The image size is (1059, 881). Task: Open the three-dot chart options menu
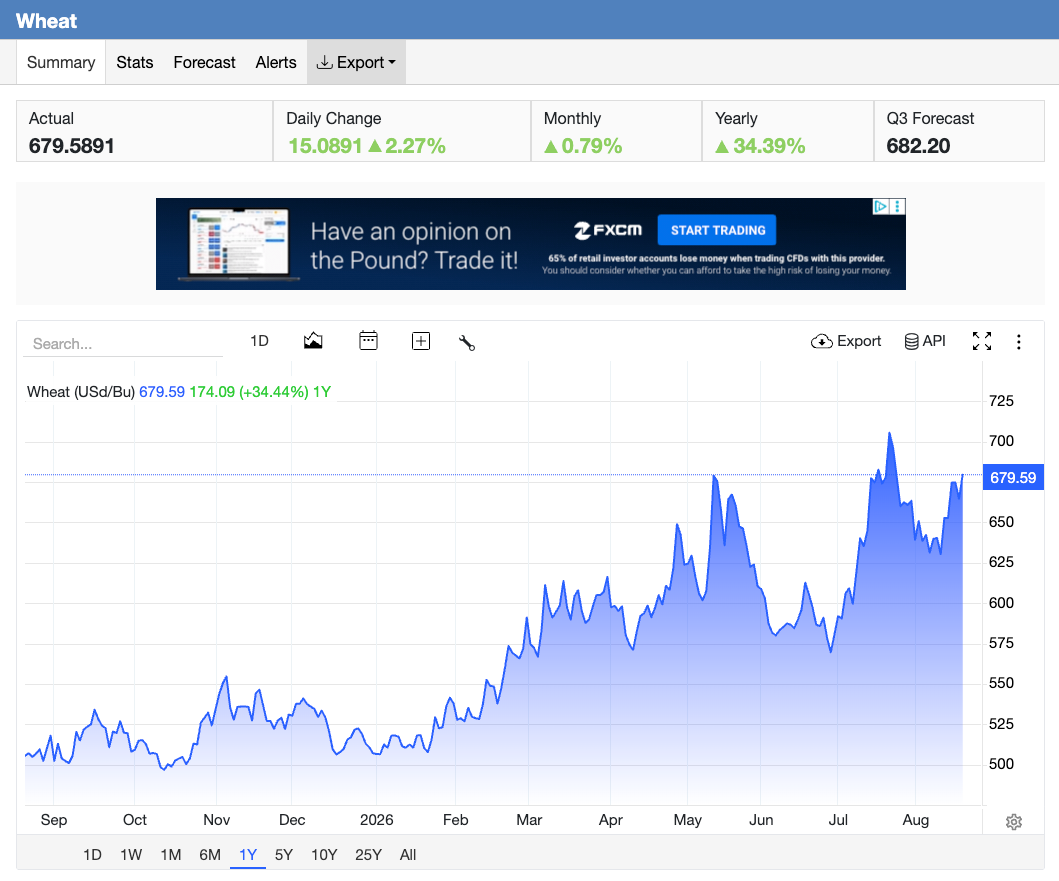(1018, 342)
